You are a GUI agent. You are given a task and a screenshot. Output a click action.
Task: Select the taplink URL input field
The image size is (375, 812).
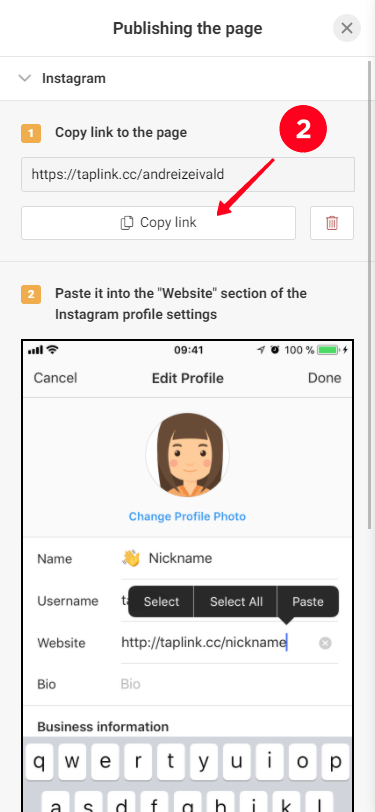188,175
